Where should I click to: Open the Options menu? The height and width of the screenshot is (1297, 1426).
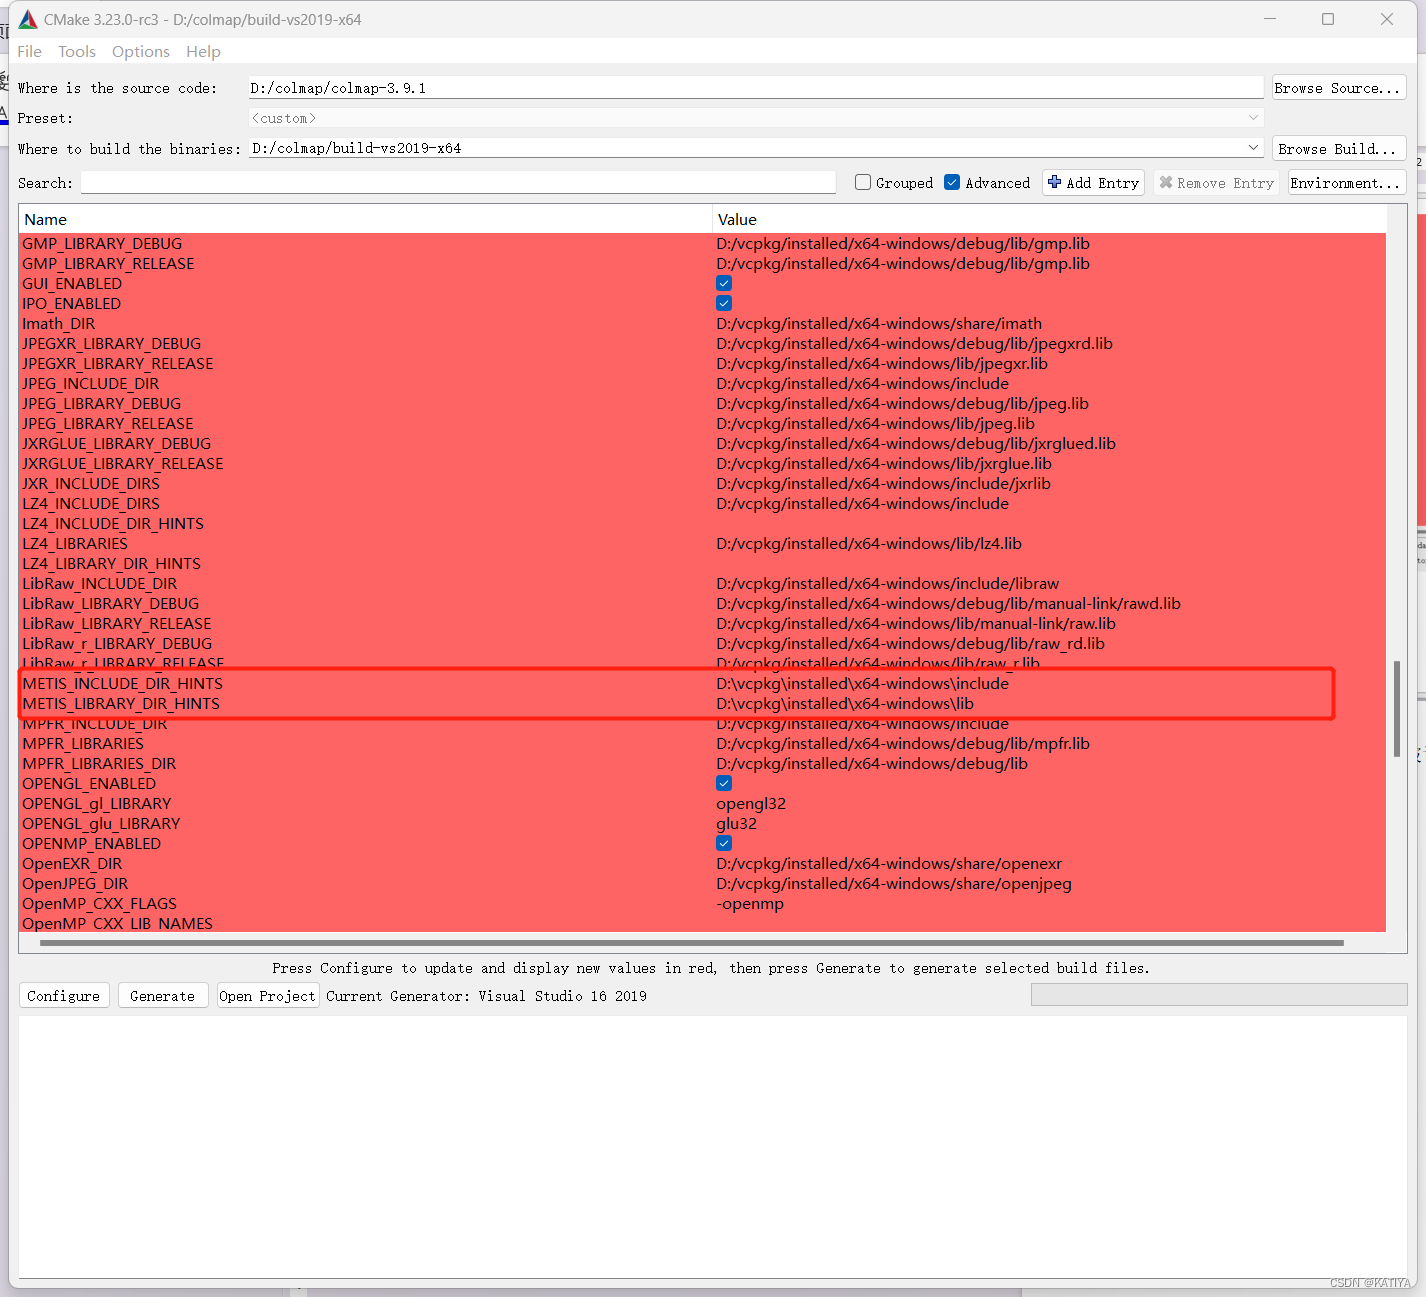(140, 51)
